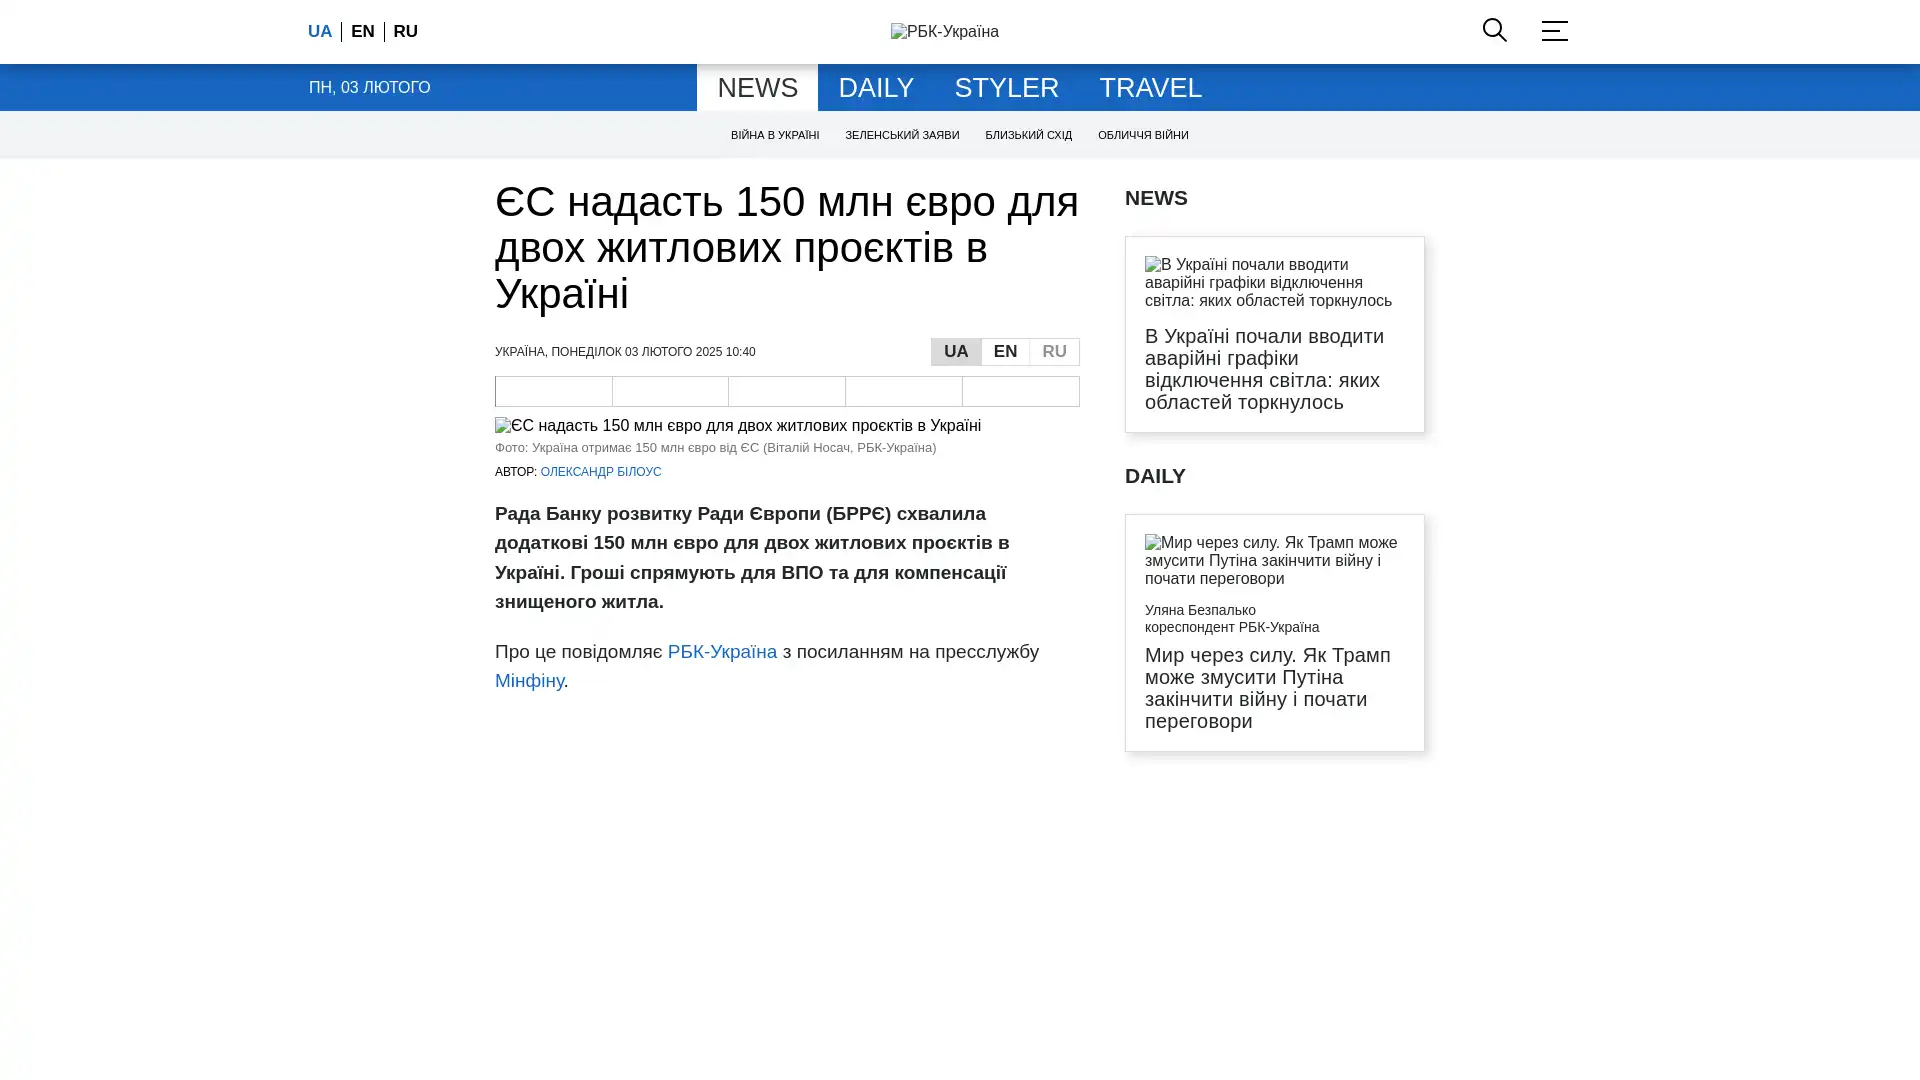Open the DAILY section tab

click(875, 88)
